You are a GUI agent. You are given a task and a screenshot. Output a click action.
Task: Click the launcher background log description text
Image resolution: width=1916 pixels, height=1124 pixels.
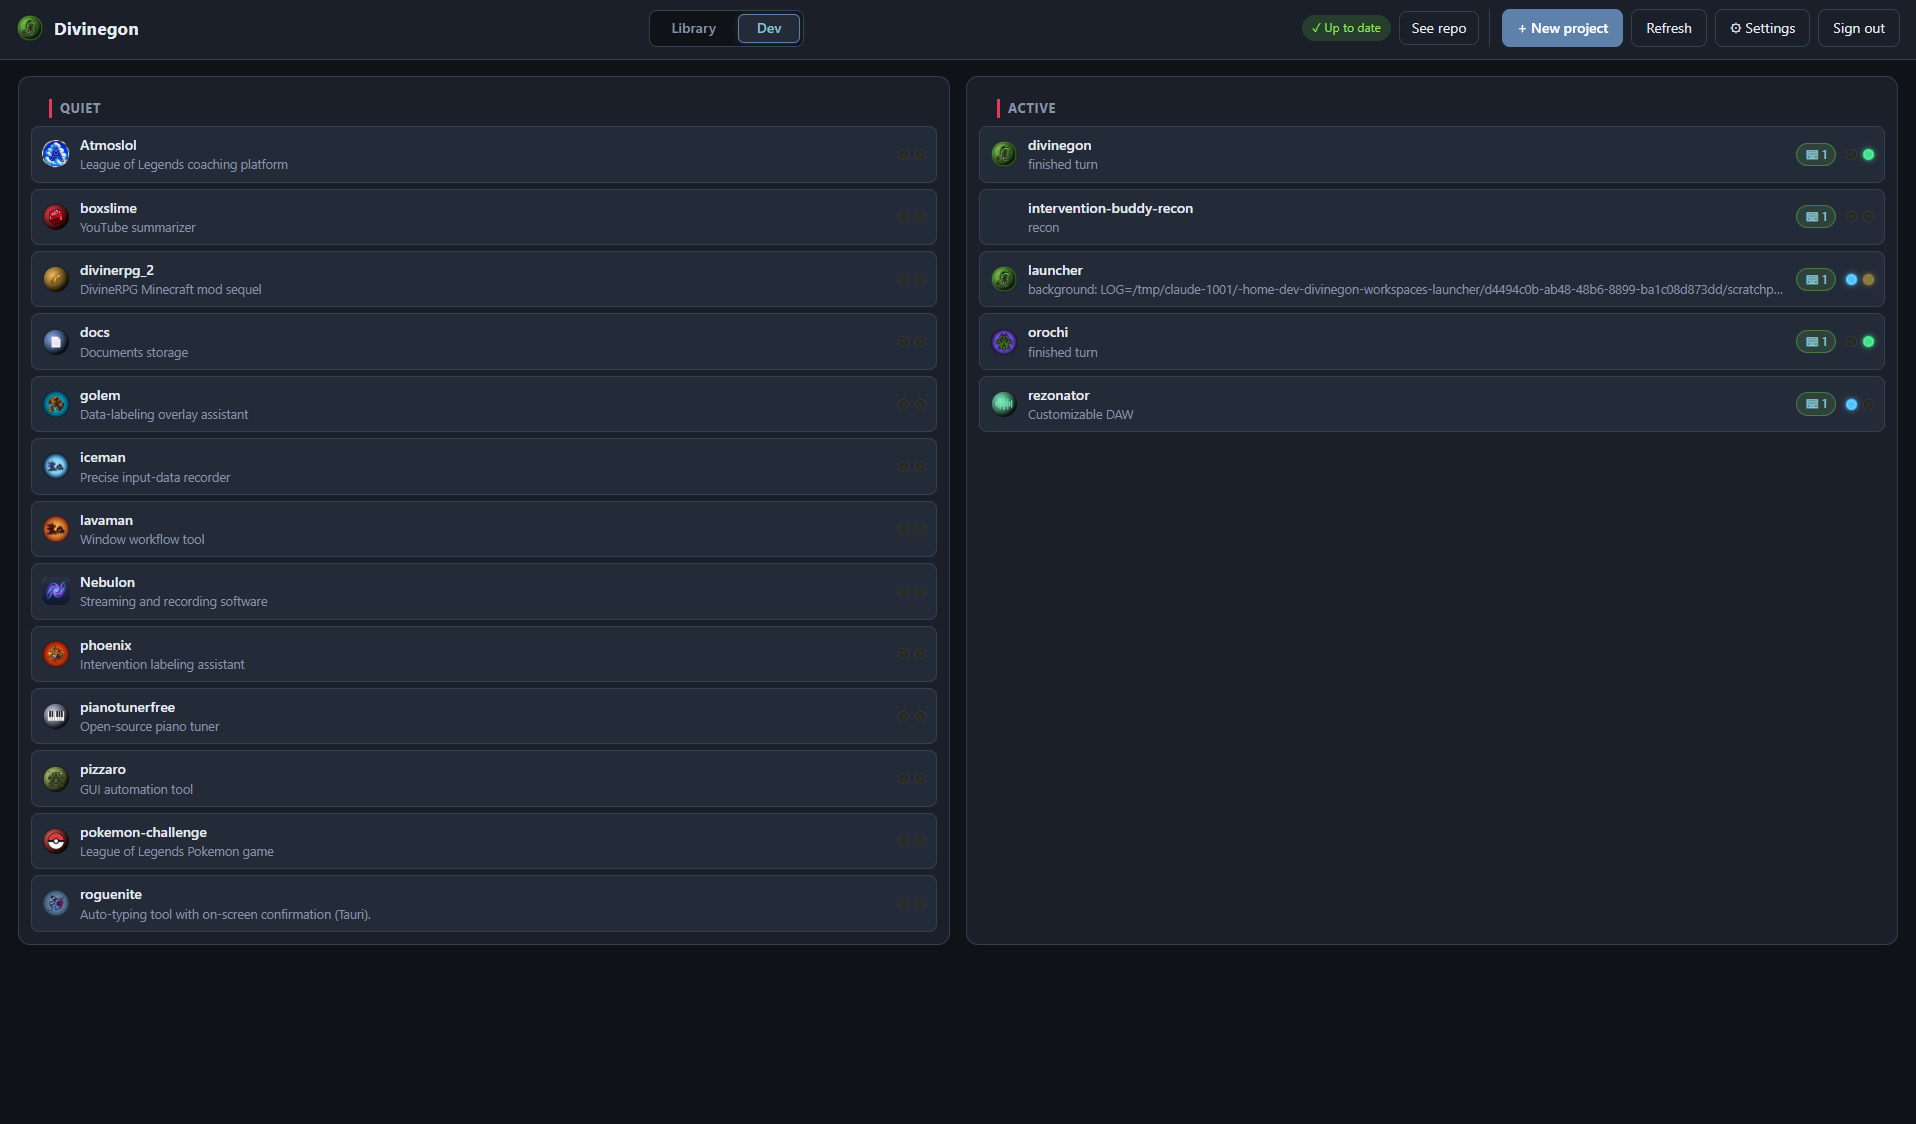[1405, 290]
